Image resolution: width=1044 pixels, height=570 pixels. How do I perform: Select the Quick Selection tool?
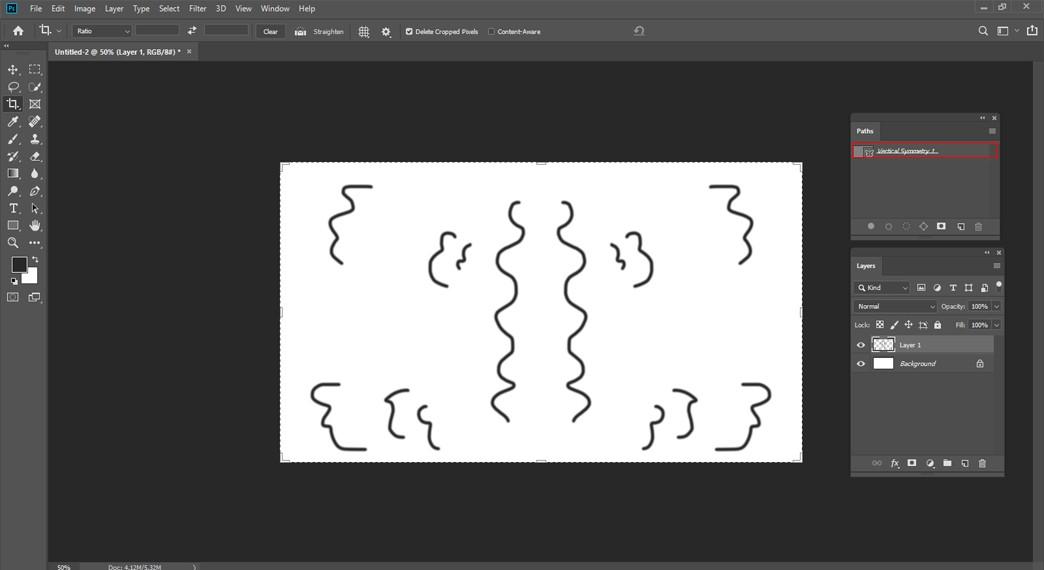35,87
